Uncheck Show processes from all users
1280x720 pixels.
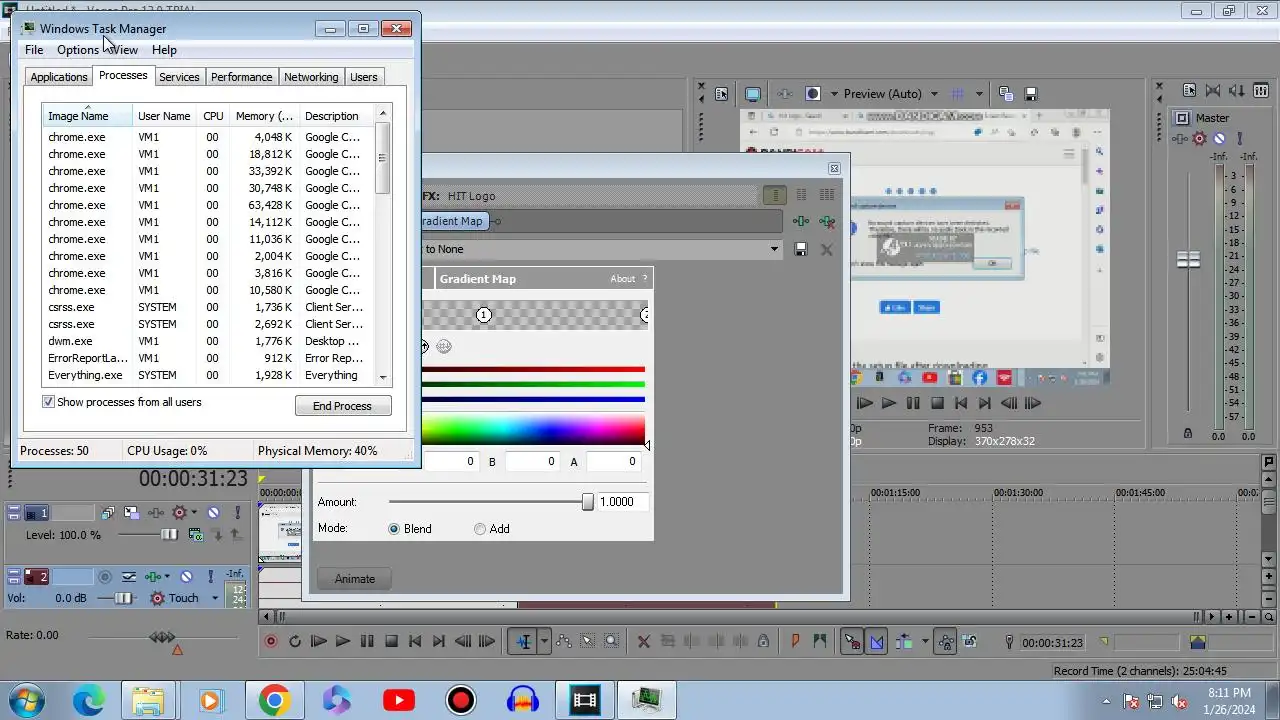(48, 402)
